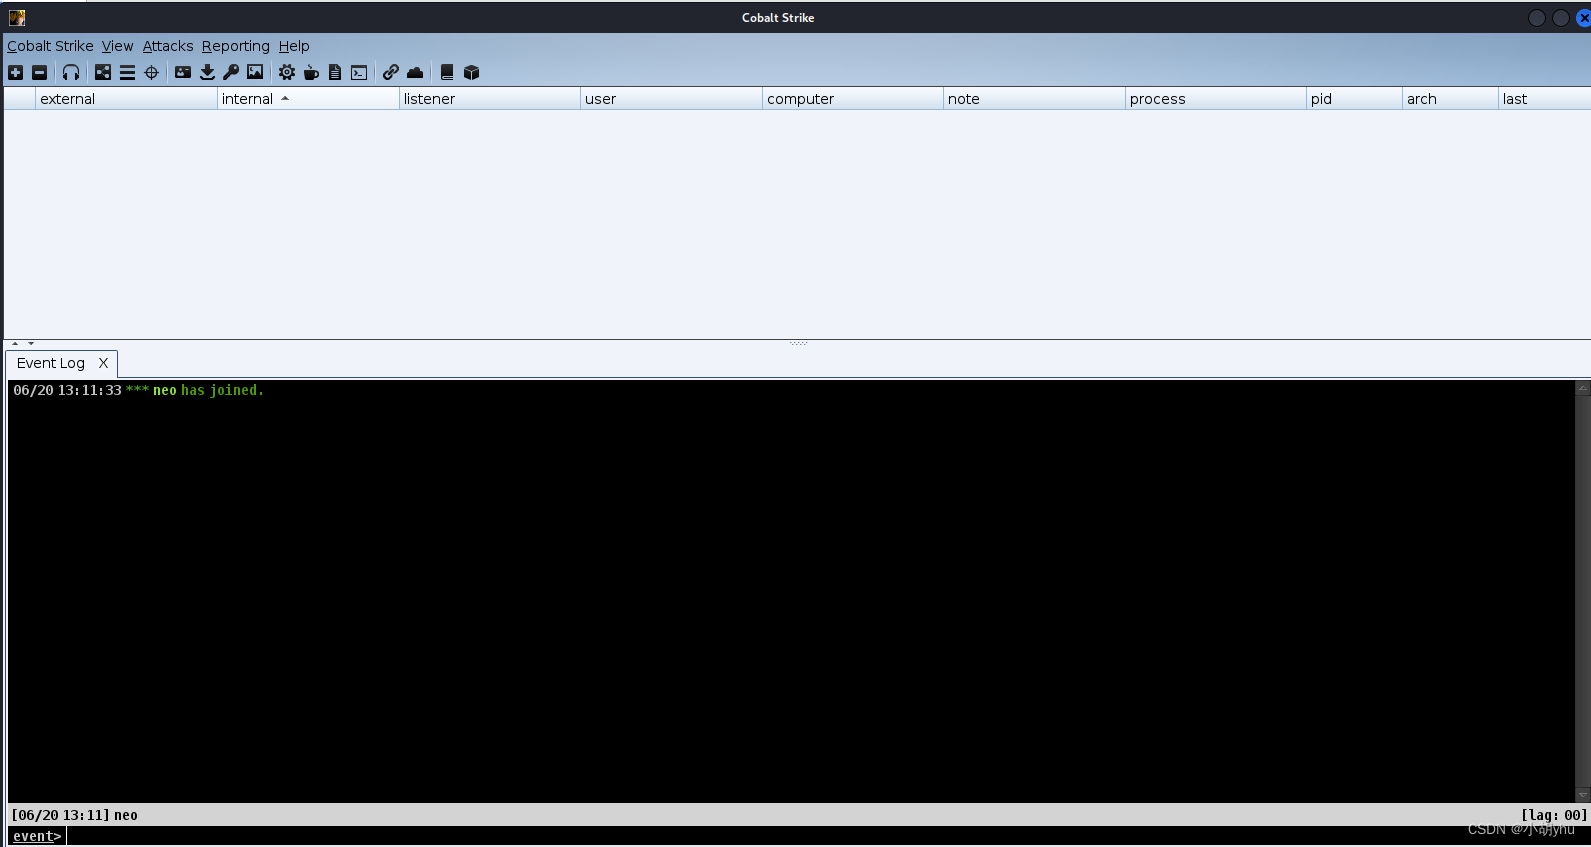The image size is (1591, 847).
Task: Click the cube About icon
Action: click(472, 72)
